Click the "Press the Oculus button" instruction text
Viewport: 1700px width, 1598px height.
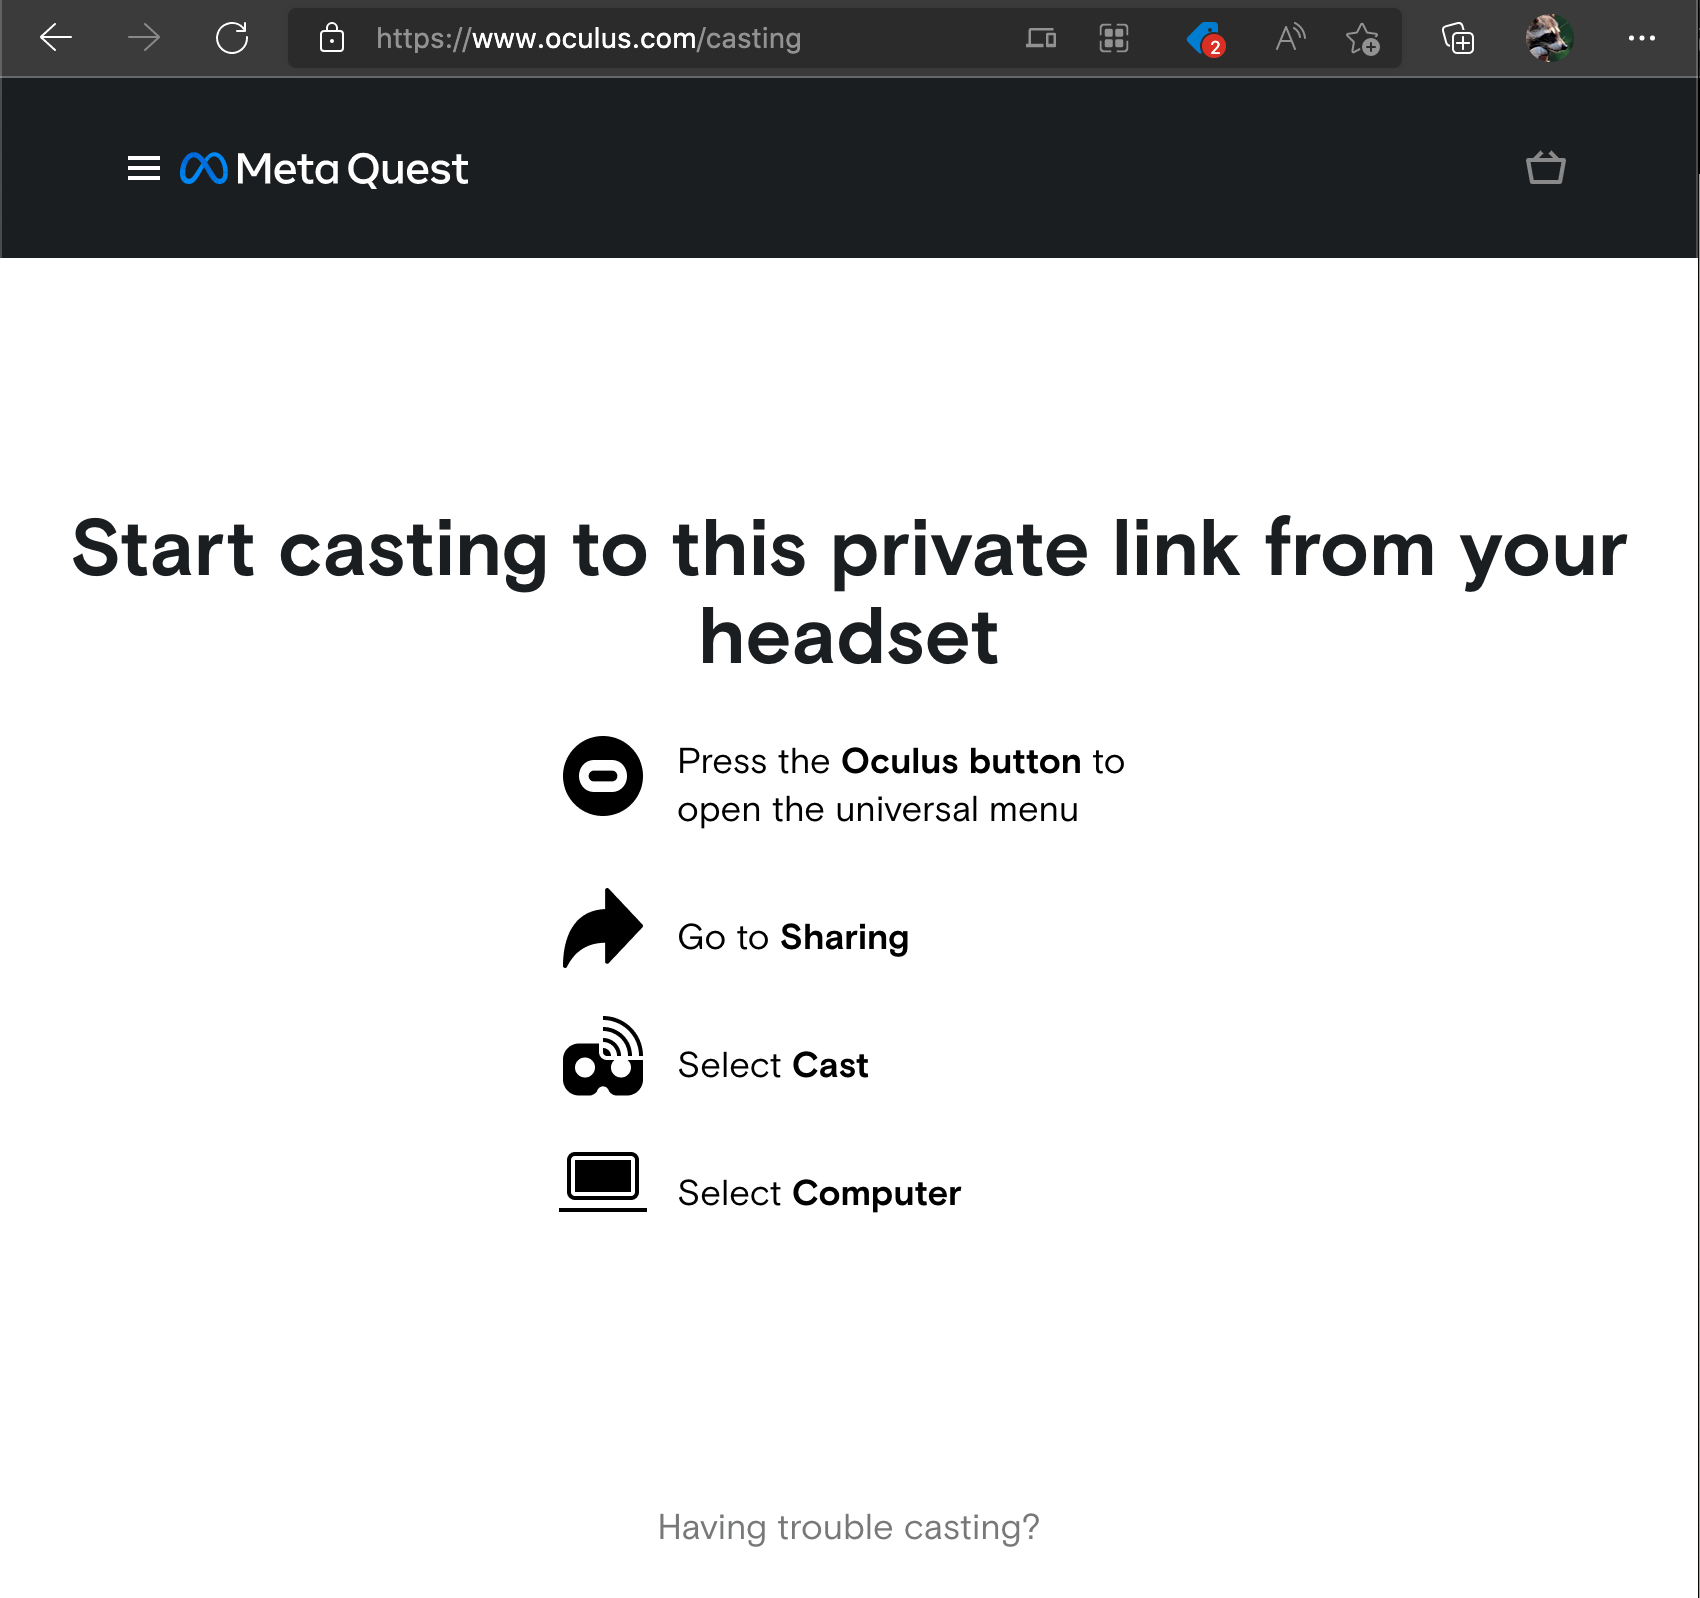(901, 785)
